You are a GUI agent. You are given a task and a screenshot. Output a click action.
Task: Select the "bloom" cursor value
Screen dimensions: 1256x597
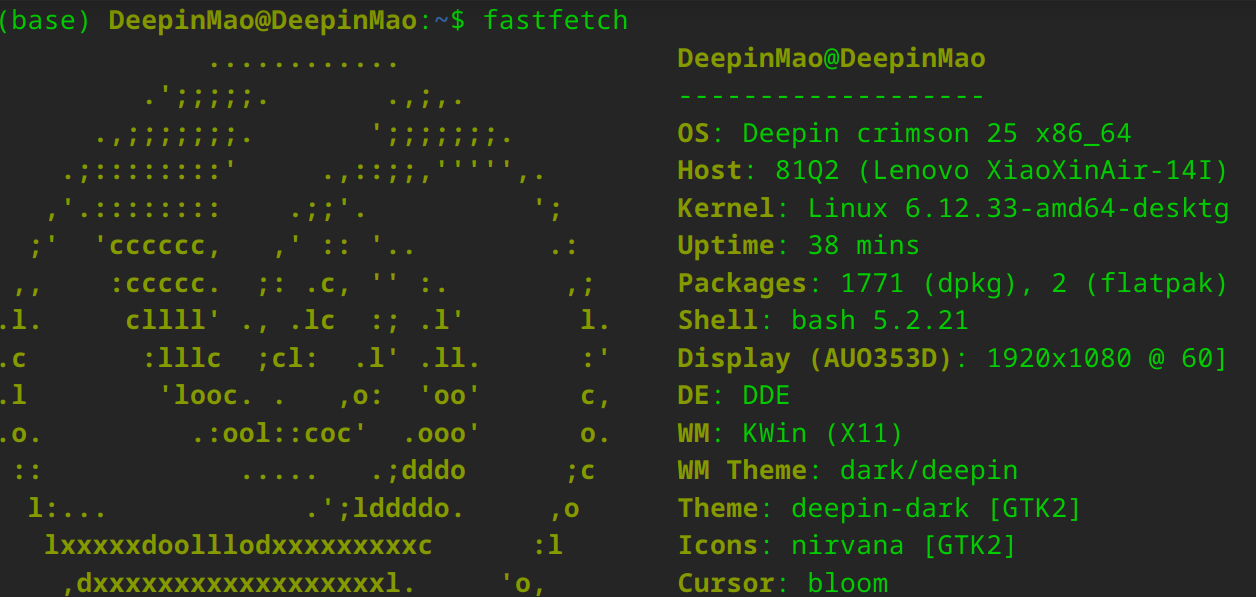pyautogui.click(x=848, y=583)
